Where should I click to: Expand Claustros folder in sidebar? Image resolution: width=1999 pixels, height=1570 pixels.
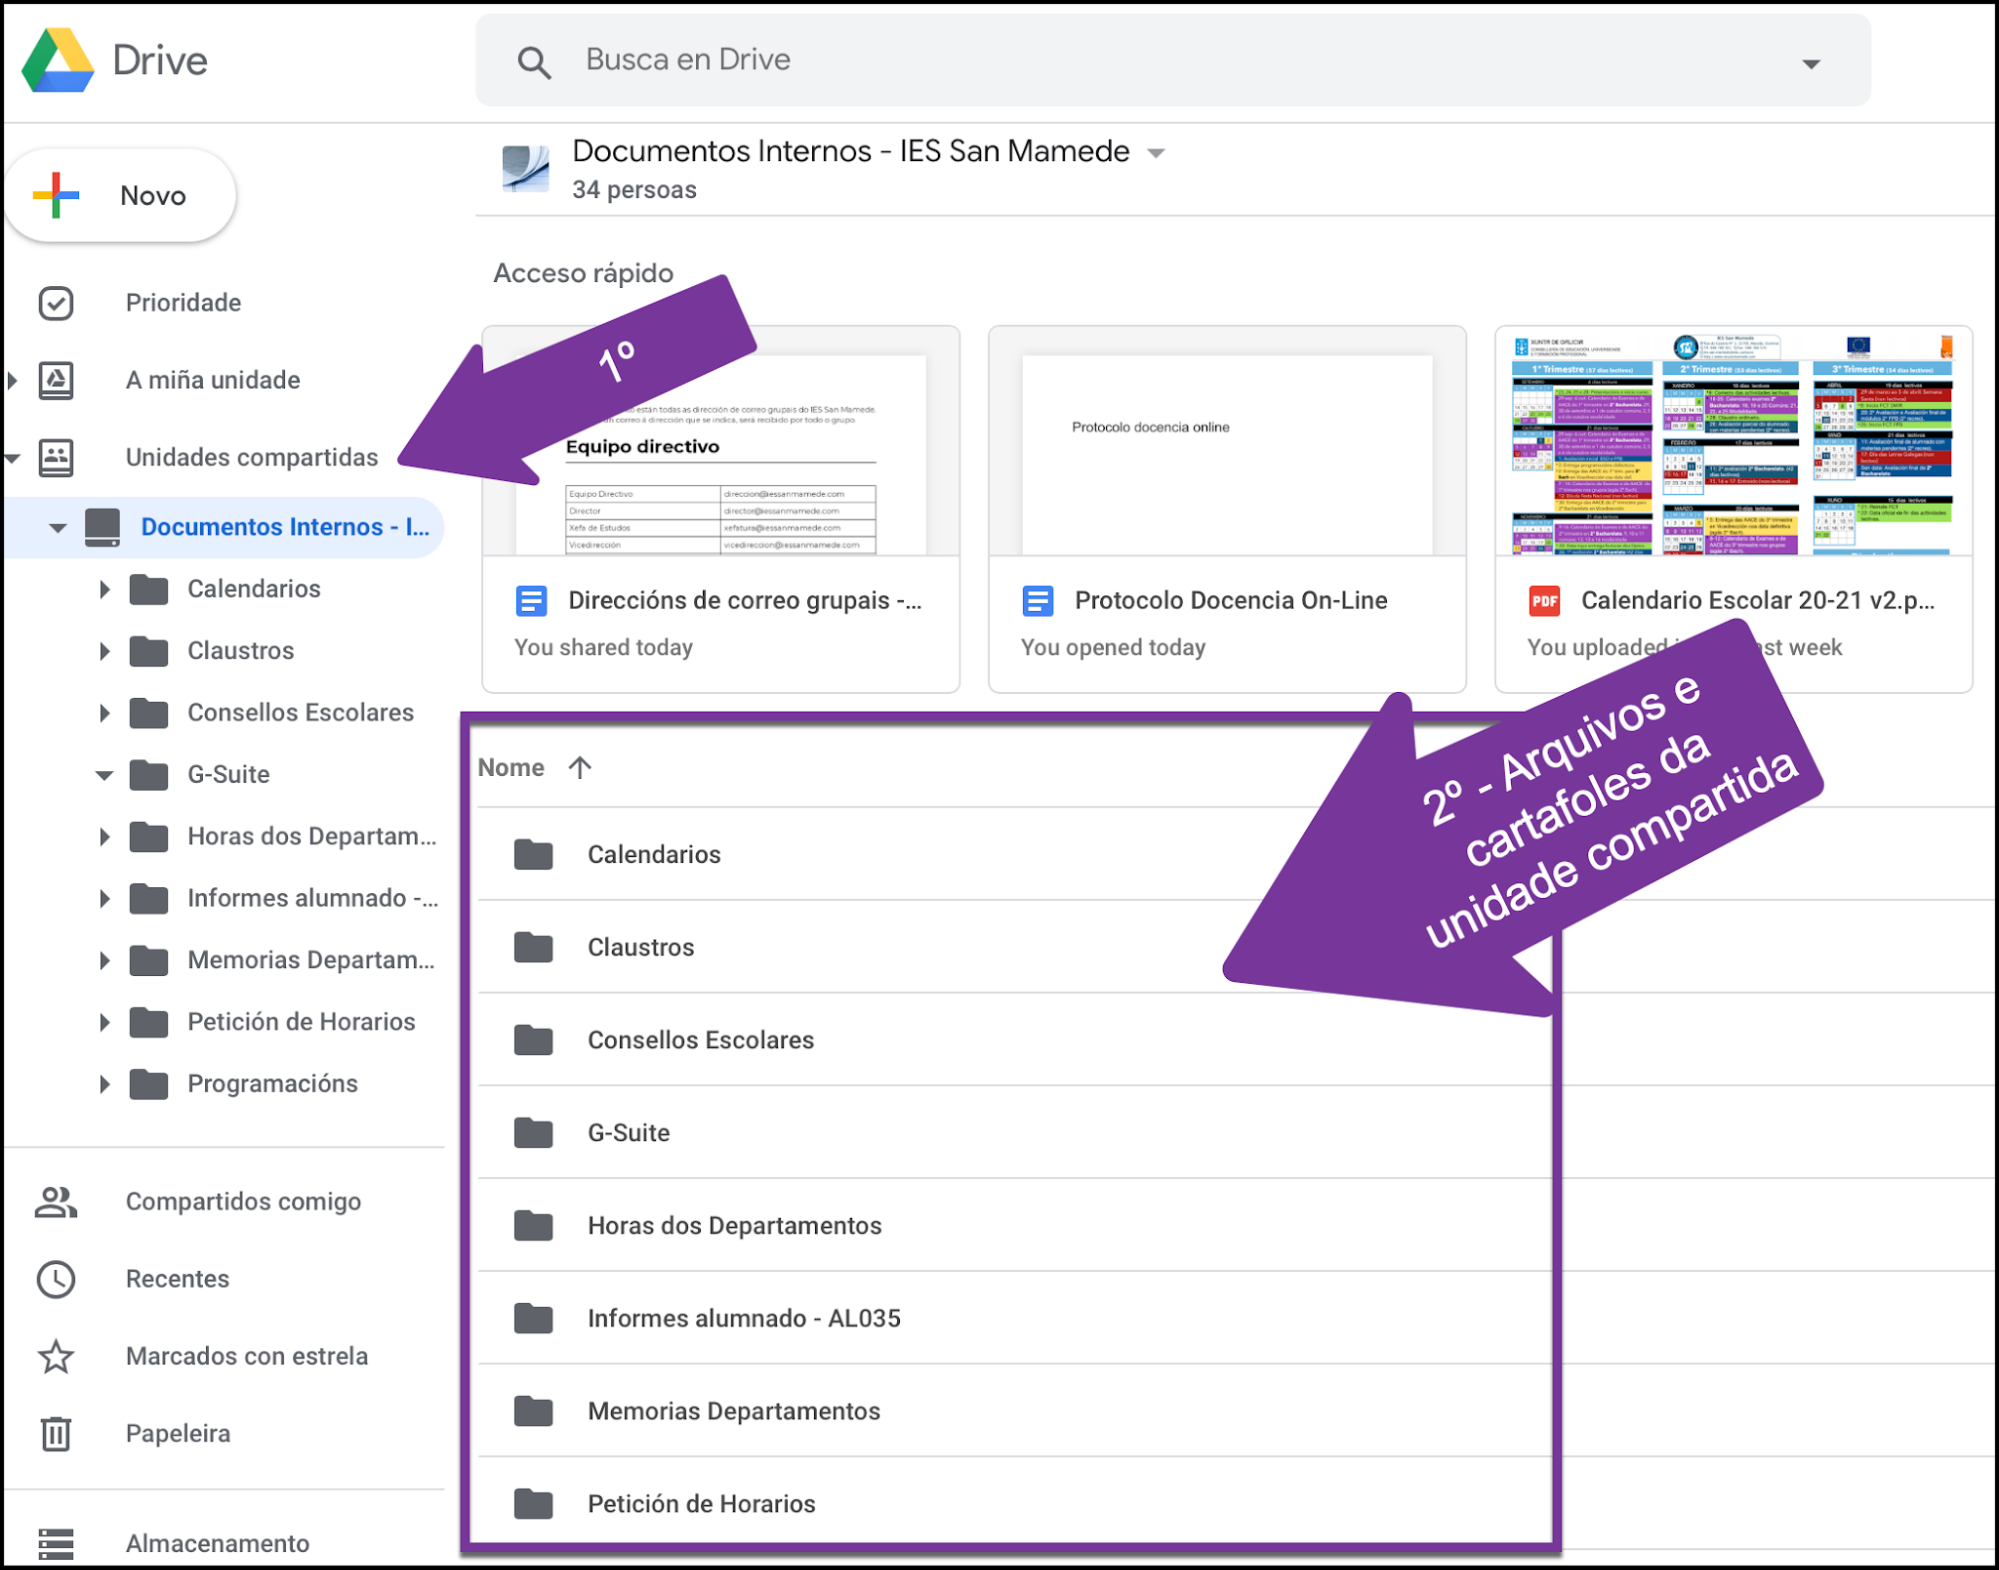[104, 651]
